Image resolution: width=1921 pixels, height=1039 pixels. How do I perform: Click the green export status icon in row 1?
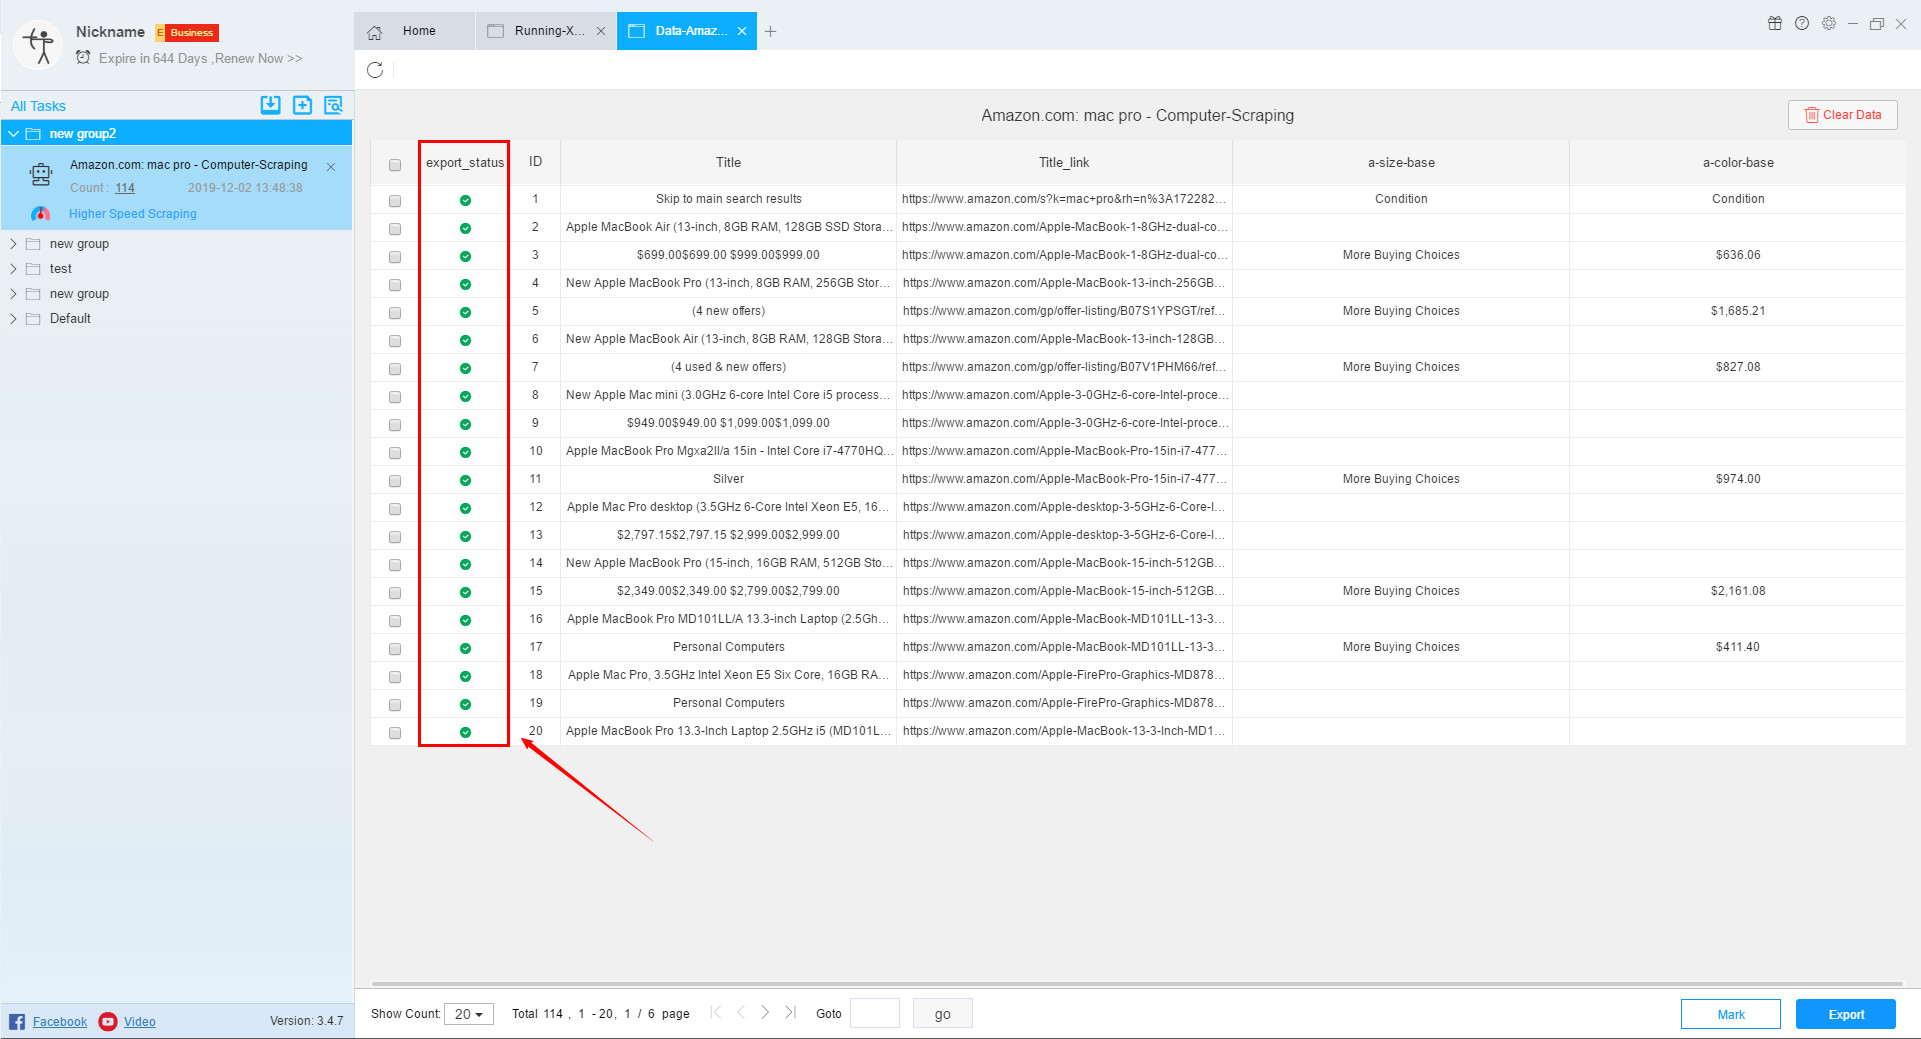[465, 200]
